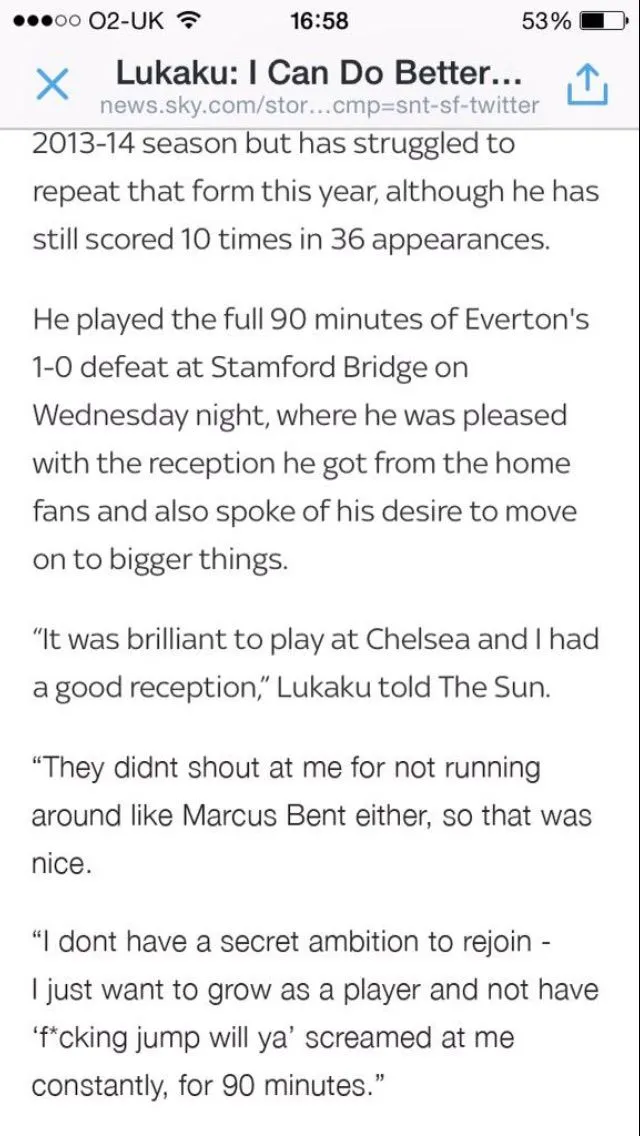Close the in-app browser with the X
Image resolution: width=640 pixels, height=1136 pixels.
pos(51,86)
